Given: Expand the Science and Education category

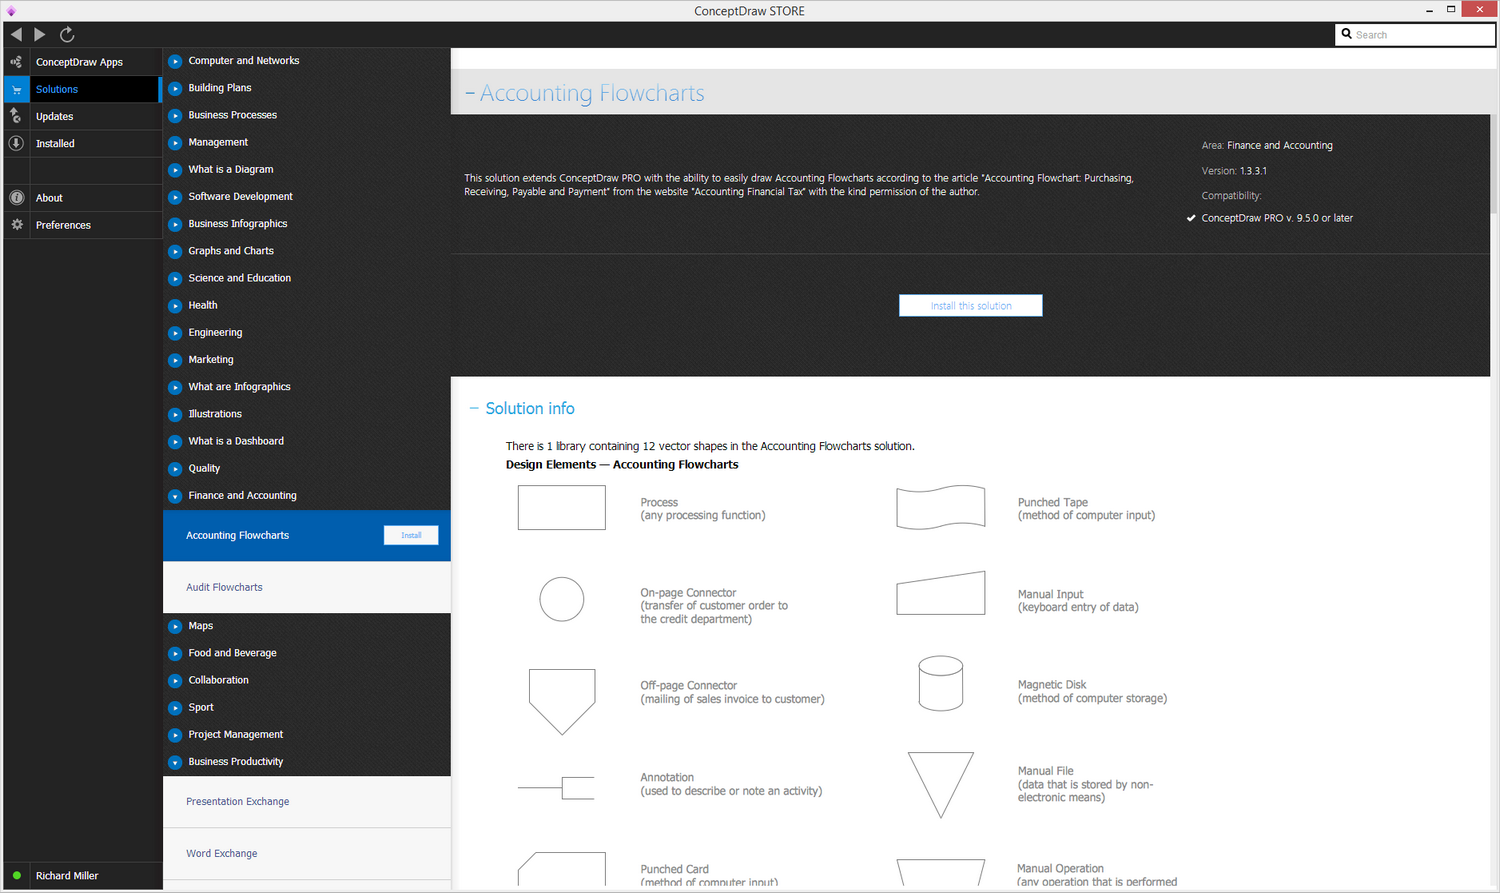Looking at the screenshot, I should (175, 278).
